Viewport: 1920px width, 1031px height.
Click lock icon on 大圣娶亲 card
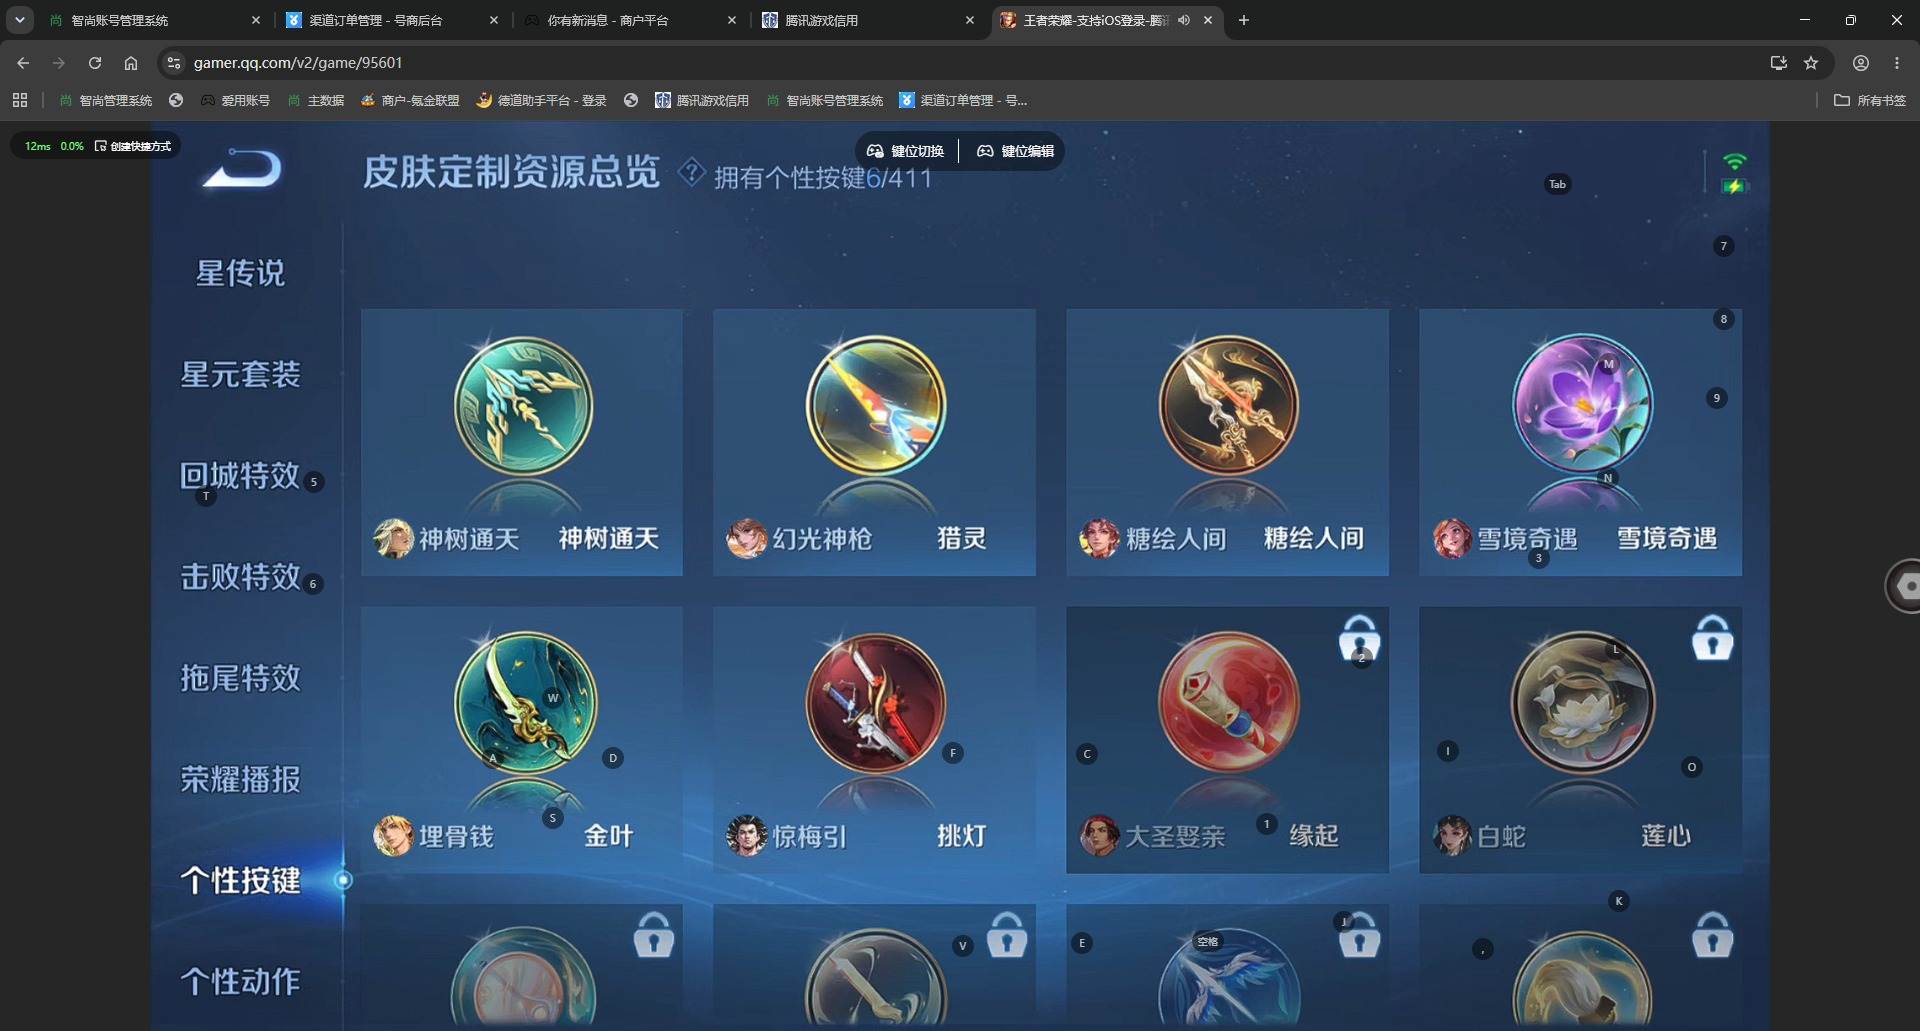1359,638
